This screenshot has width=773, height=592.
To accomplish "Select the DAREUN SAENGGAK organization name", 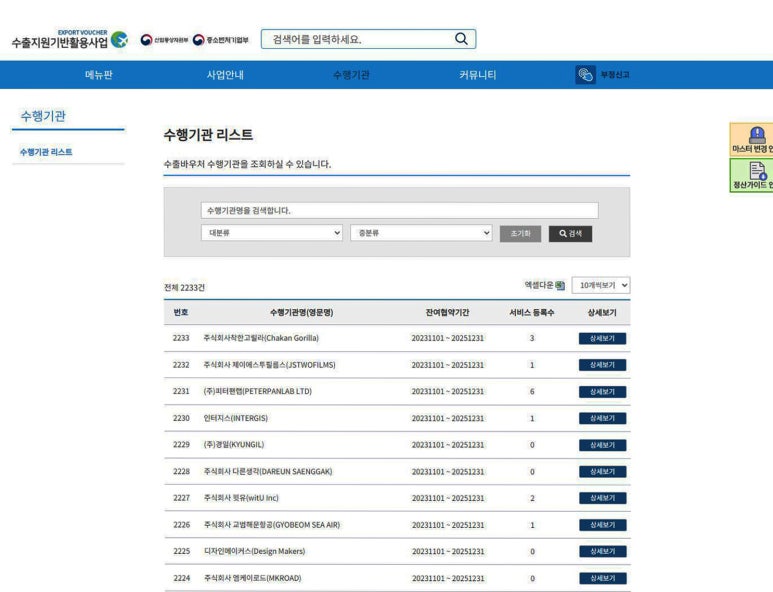I will tap(268, 472).
